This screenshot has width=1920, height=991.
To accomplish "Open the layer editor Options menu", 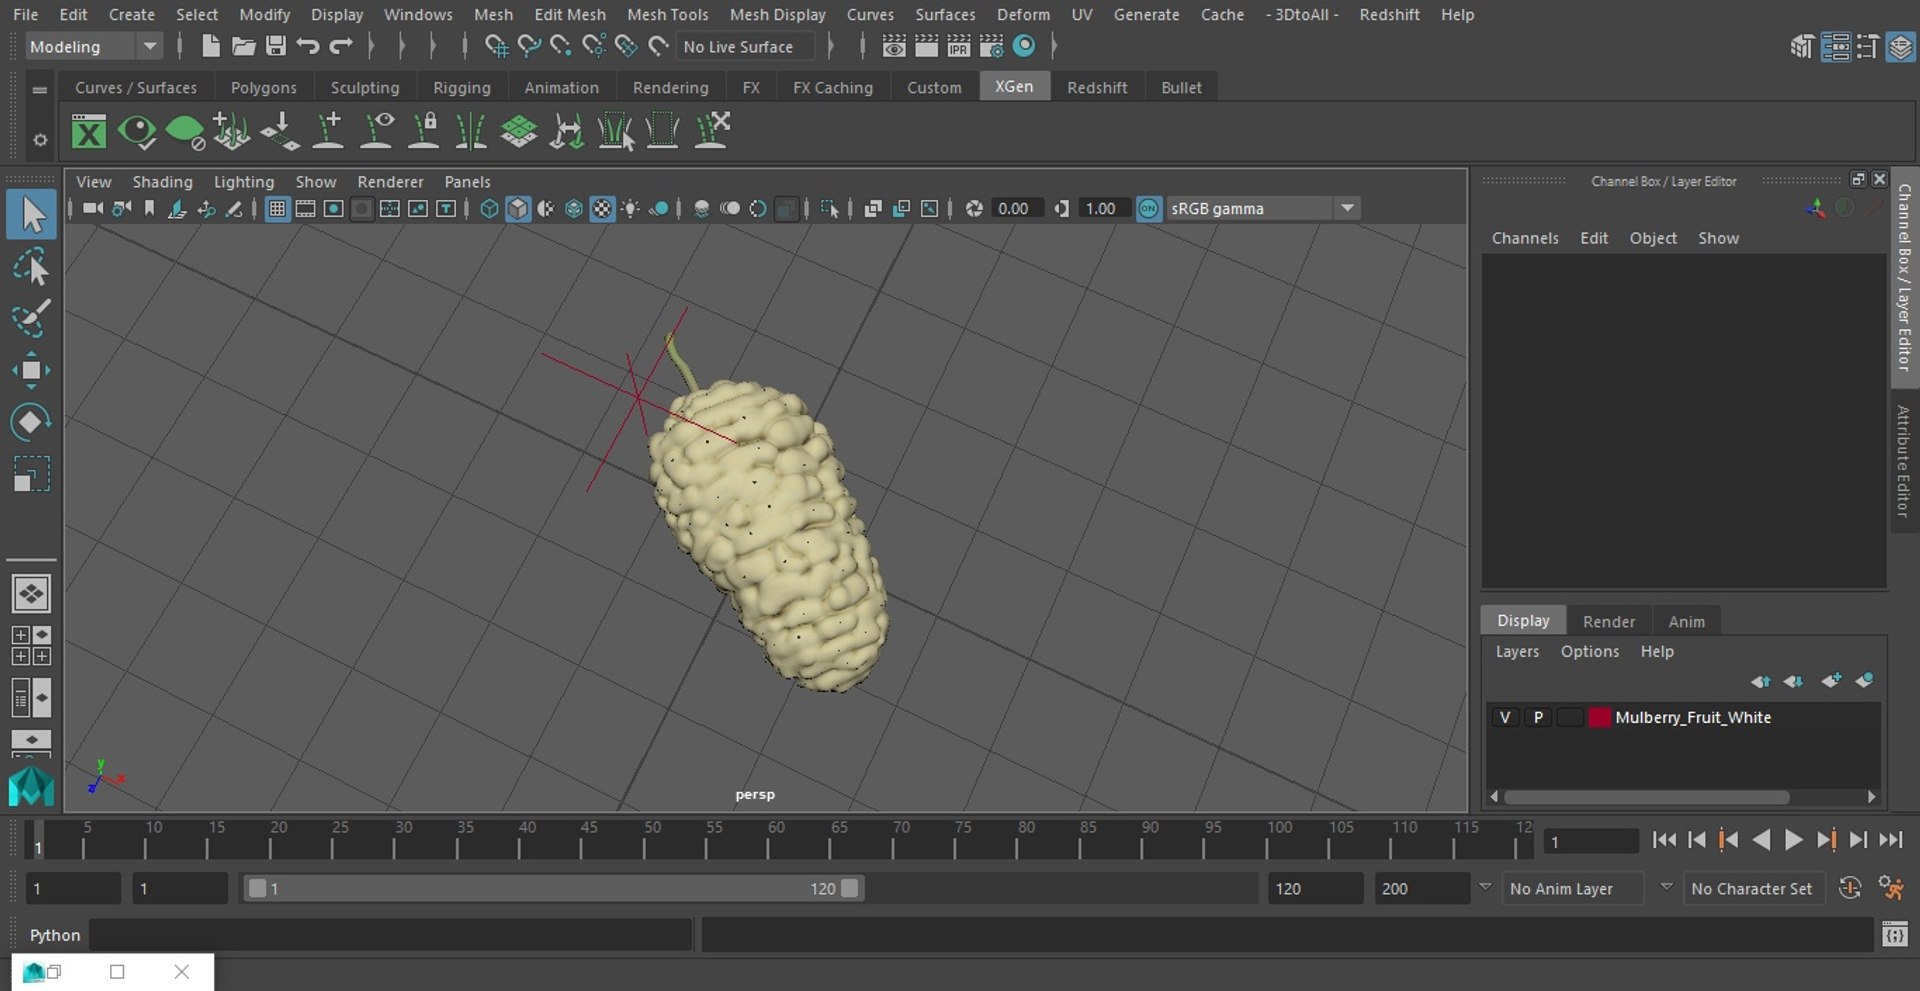I will tap(1589, 651).
